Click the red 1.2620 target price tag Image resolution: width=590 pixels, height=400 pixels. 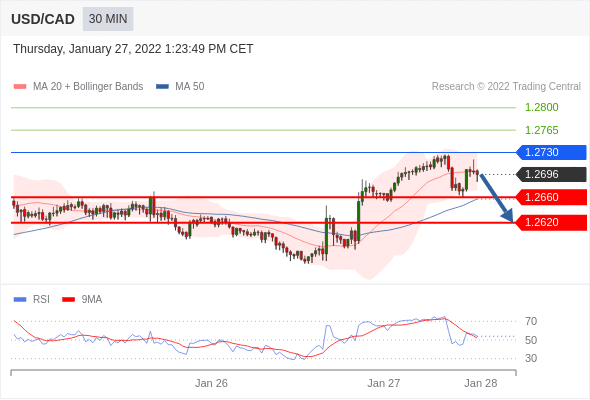pos(551,222)
